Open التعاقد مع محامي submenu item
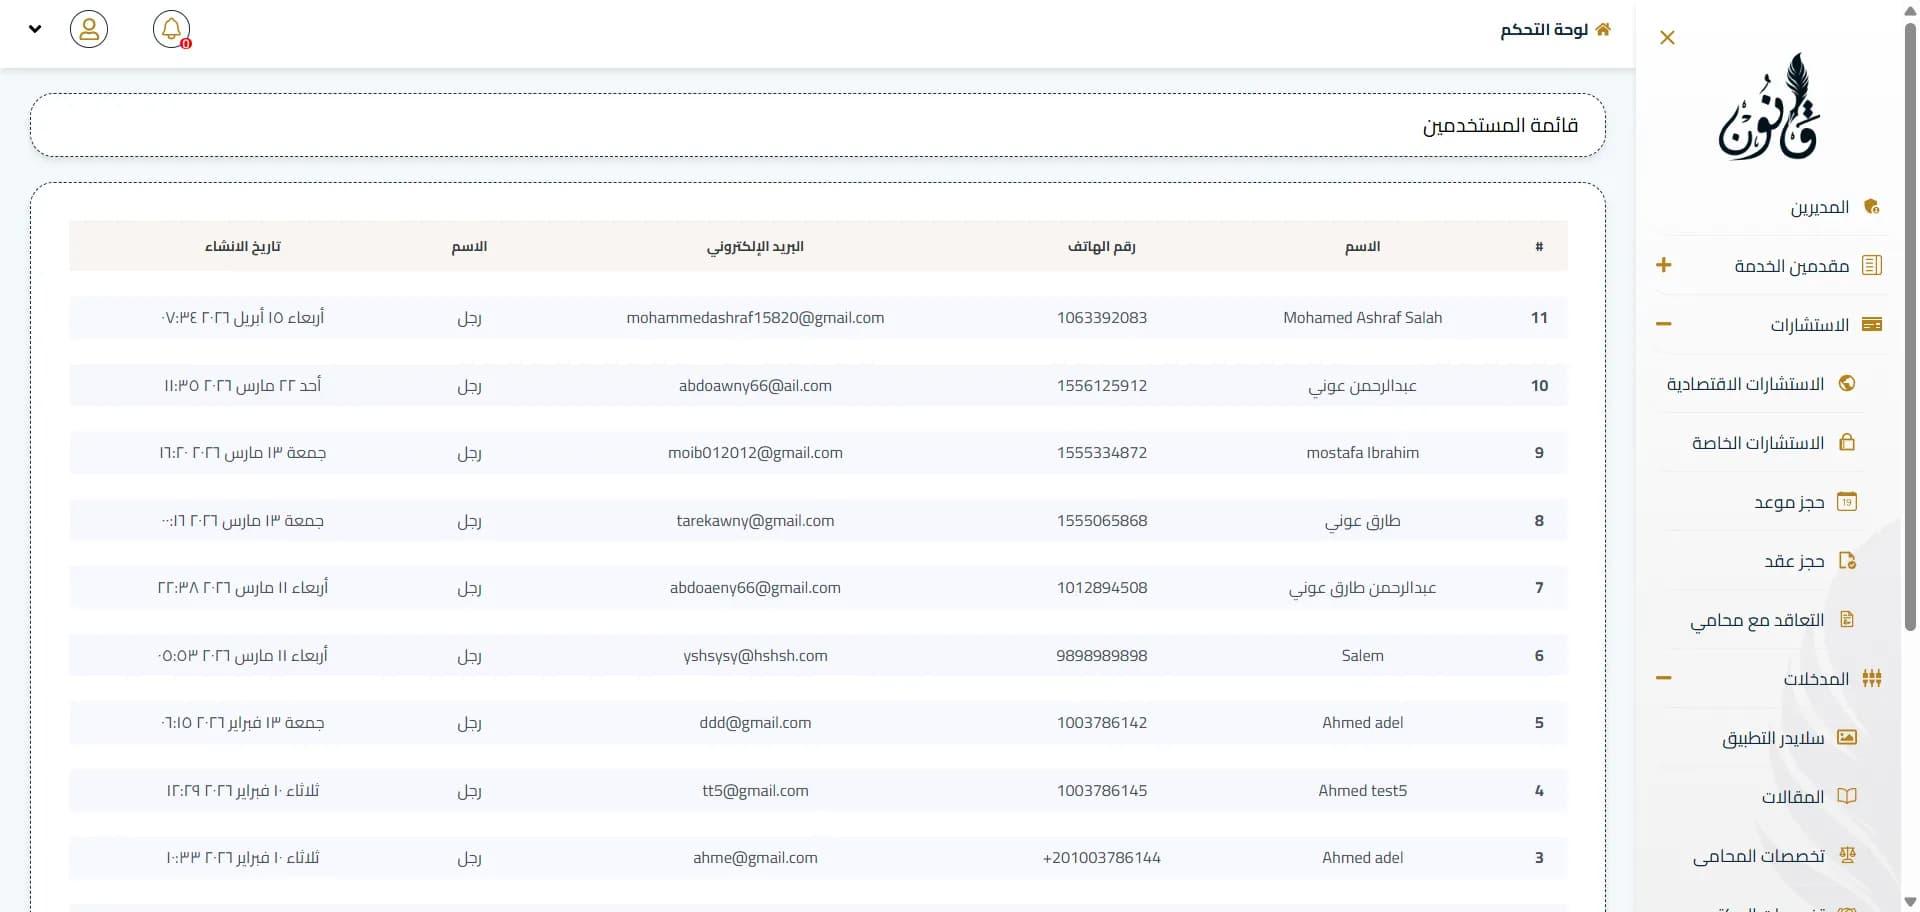Image resolution: width=1920 pixels, height=912 pixels. click(x=1757, y=620)
